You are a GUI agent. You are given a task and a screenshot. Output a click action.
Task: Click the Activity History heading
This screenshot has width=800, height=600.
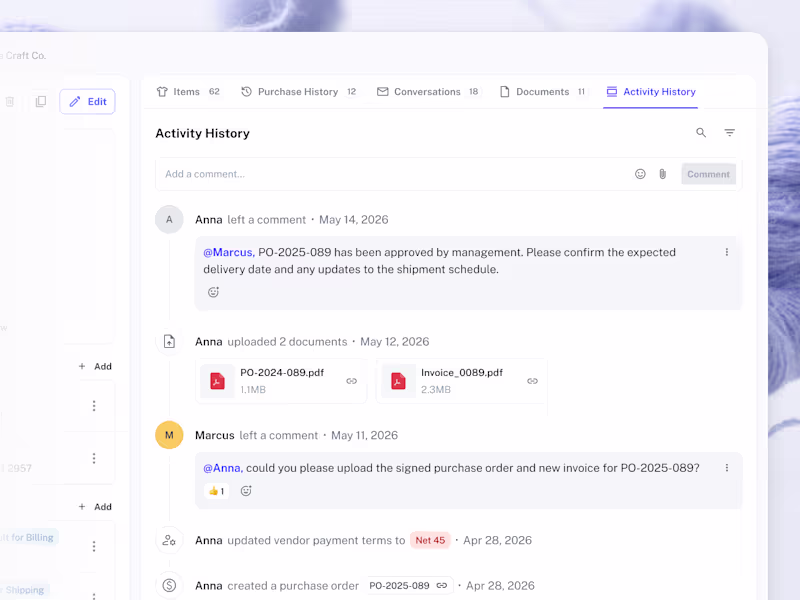point(203,133)
